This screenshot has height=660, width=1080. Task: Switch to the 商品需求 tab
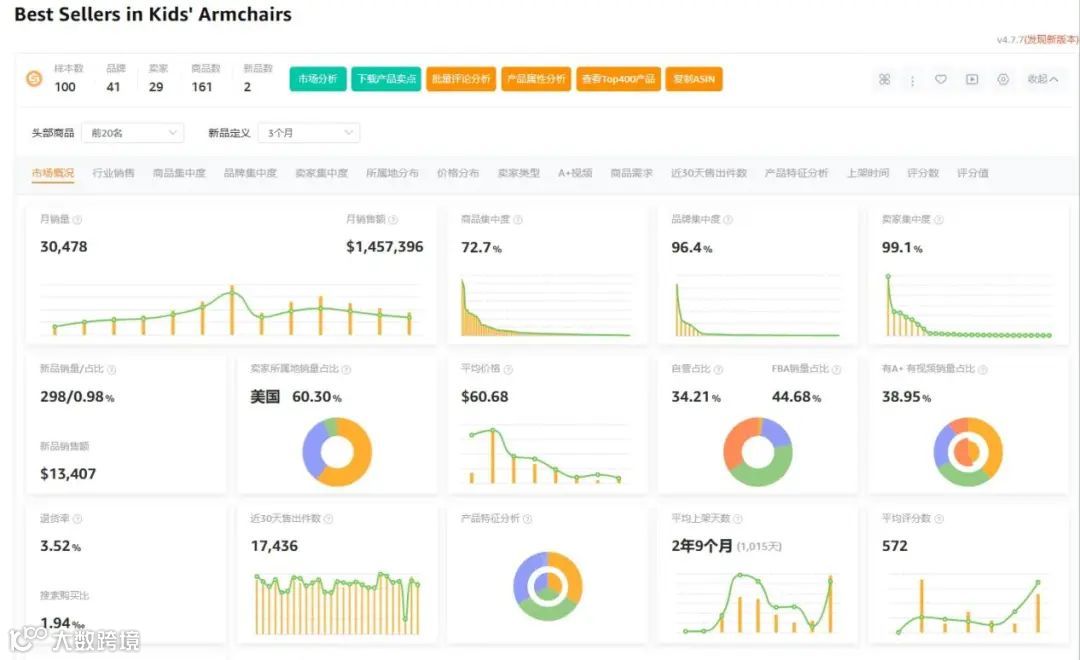[x=632, y=173]
